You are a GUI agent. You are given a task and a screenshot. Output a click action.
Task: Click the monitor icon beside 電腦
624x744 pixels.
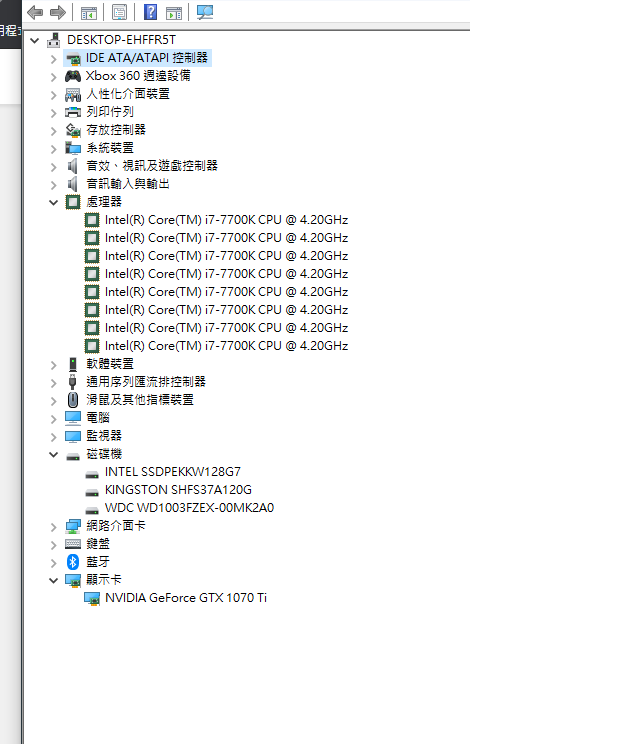pos(73,418)
